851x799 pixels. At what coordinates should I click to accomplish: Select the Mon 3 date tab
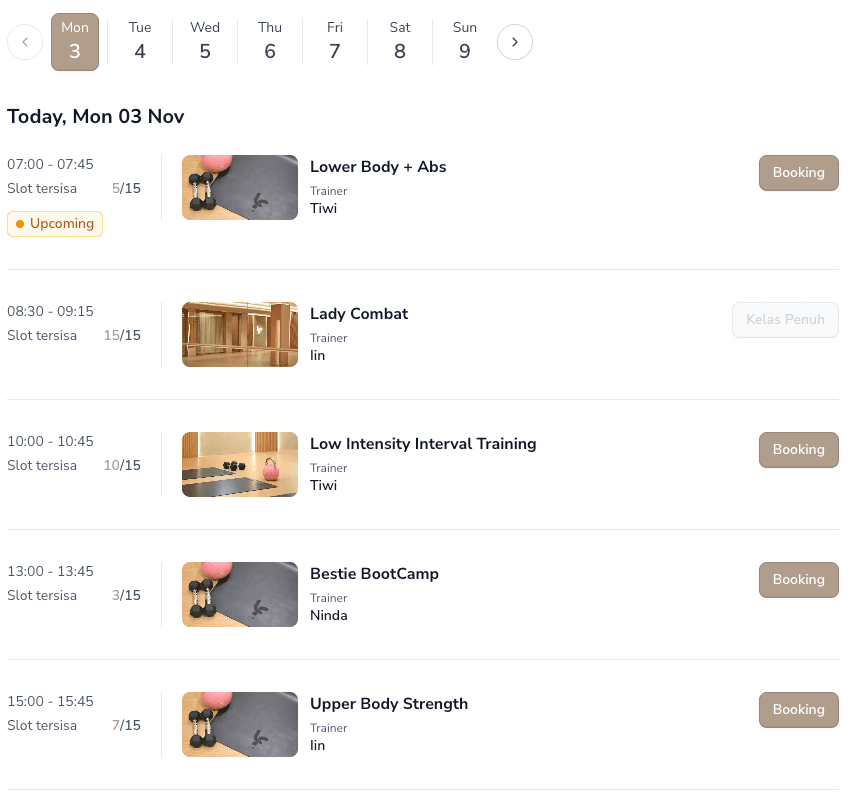(75, 42)
